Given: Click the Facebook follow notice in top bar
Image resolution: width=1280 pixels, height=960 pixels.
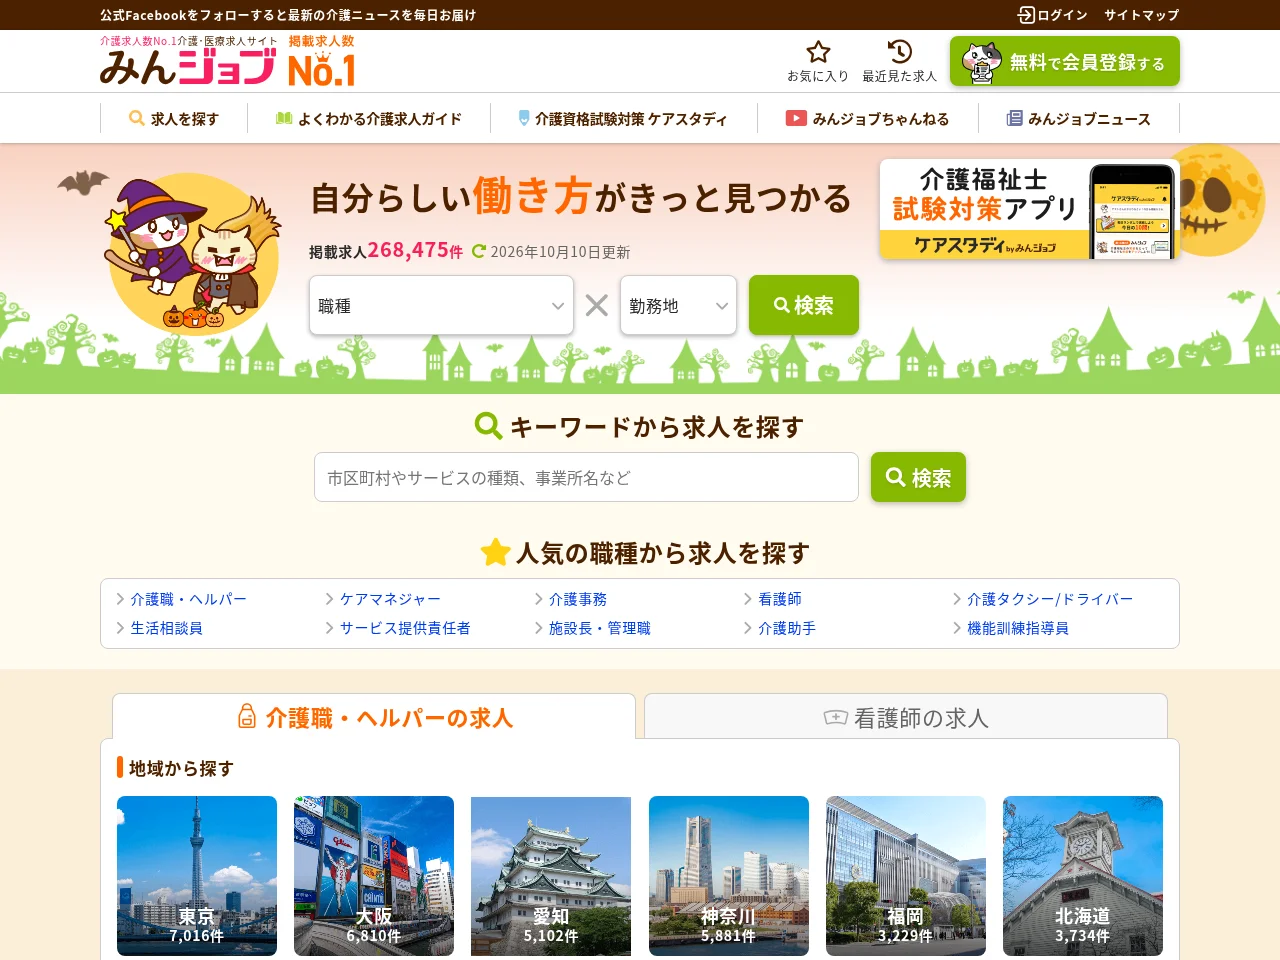Looking at the screenshot, I should [288, 15].
